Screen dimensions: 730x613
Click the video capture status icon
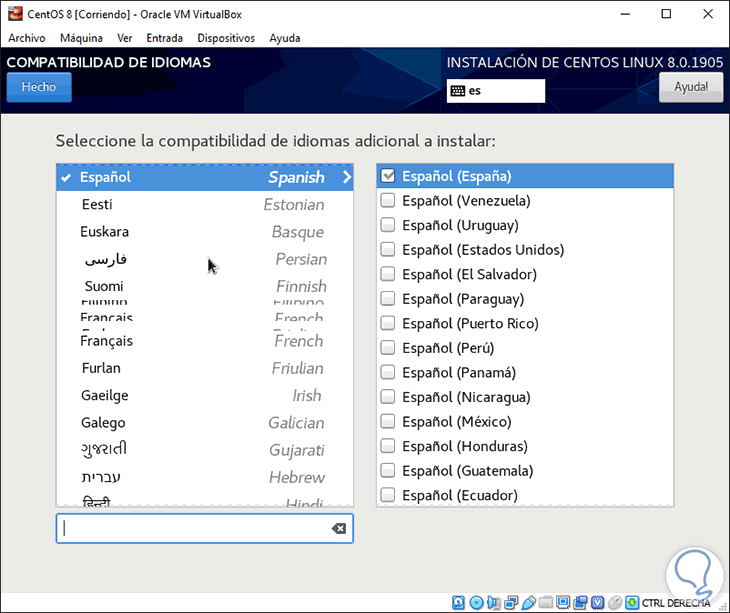pyautogui.click(x=580, y=602)
